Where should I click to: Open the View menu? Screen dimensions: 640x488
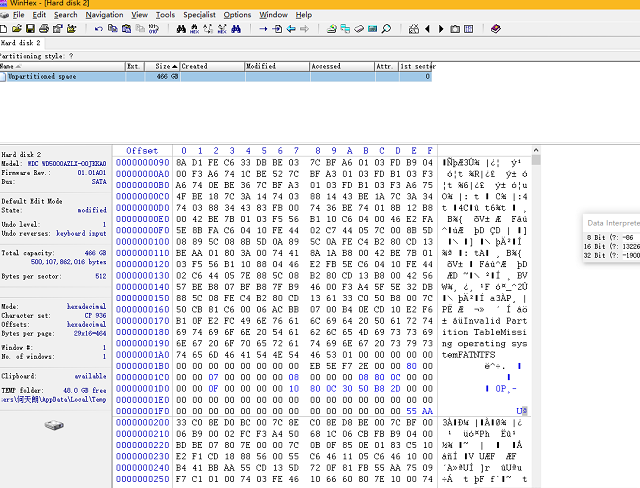(140, 15)
